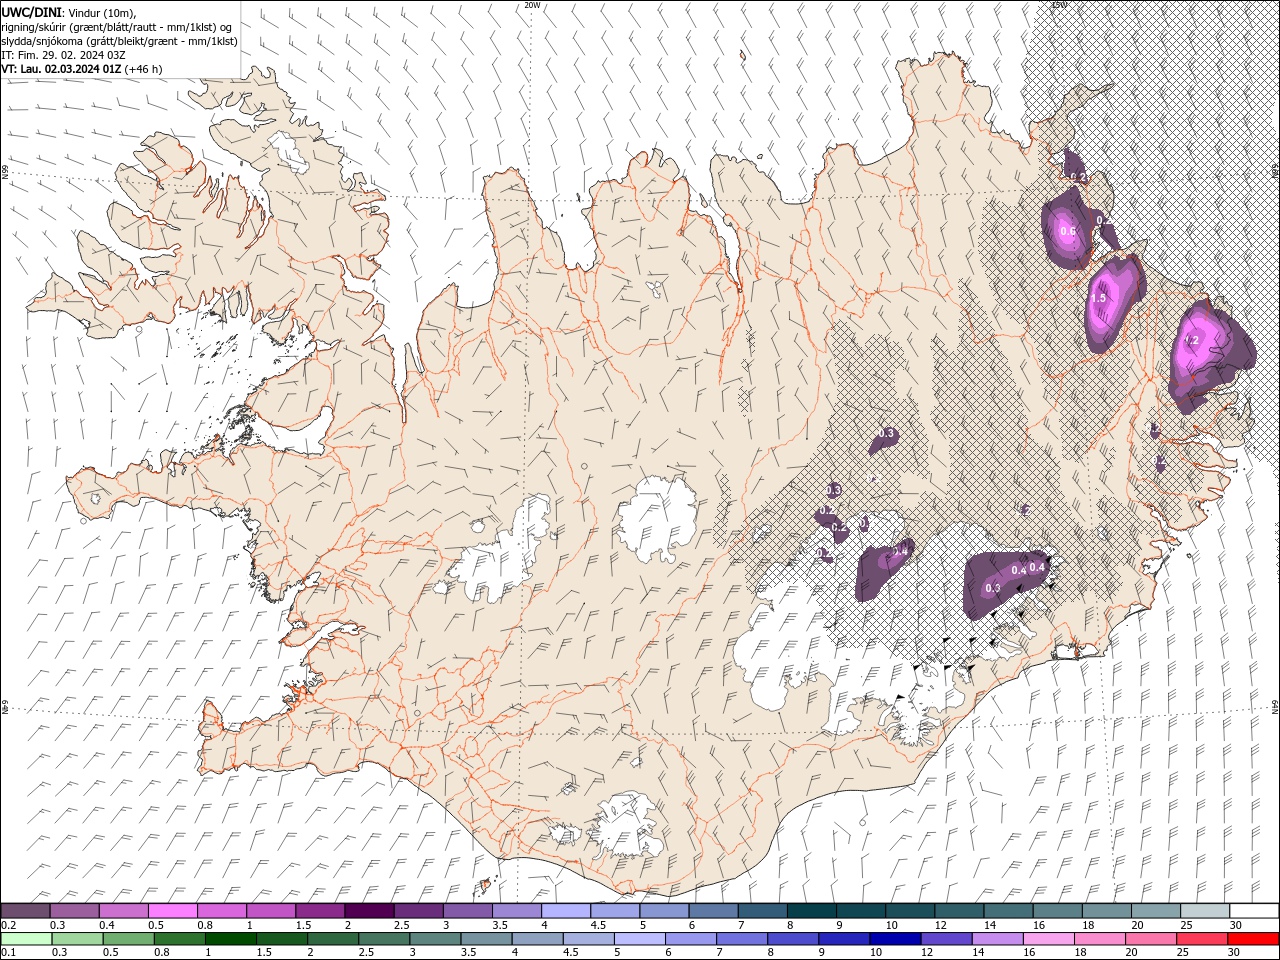
Task: Choose the white 30 swatch ending the top legend row
Action: click(1254, 911)
